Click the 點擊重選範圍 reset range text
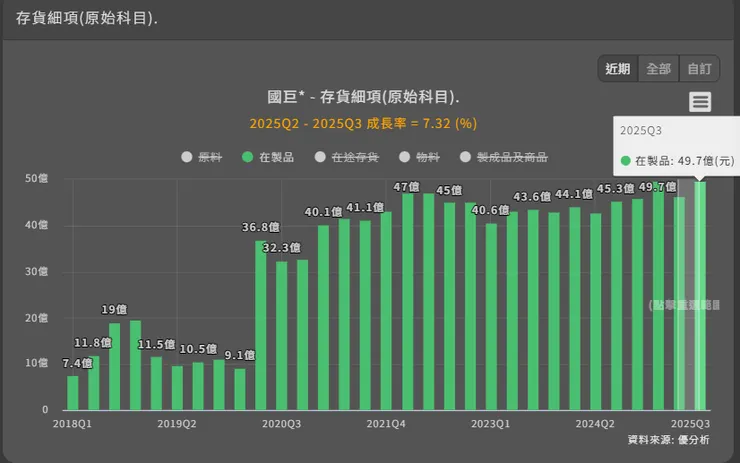The height and width of the screenshot is (463, 740). tap(684, 305)
